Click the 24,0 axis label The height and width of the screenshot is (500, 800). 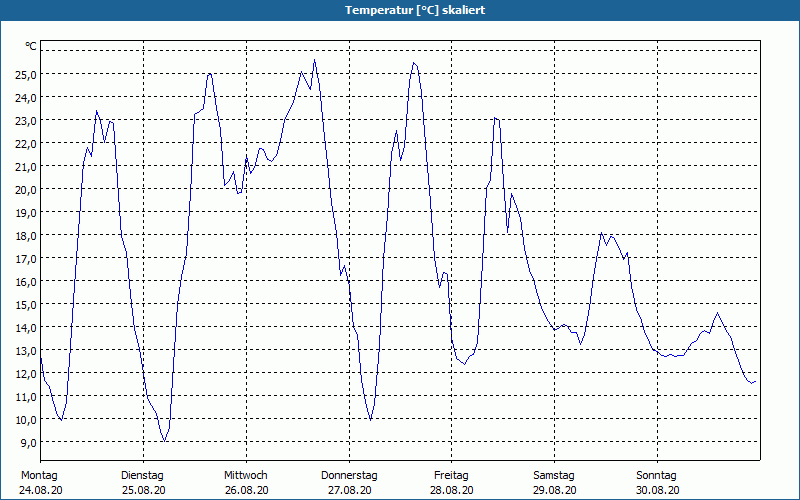[25, 97]
